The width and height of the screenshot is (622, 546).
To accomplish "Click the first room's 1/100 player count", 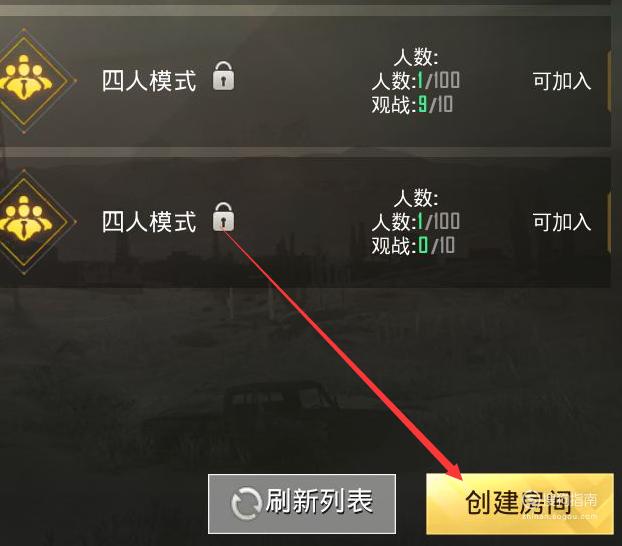I will (x=415, y=81).
